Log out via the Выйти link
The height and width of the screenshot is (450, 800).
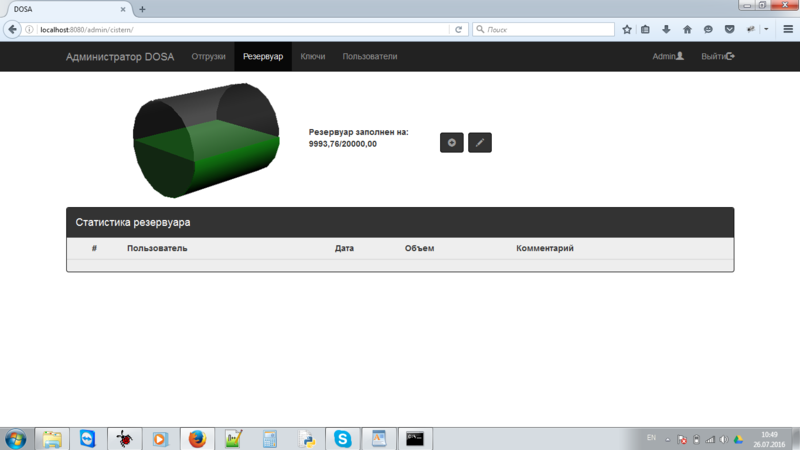(x=717, y=57)
